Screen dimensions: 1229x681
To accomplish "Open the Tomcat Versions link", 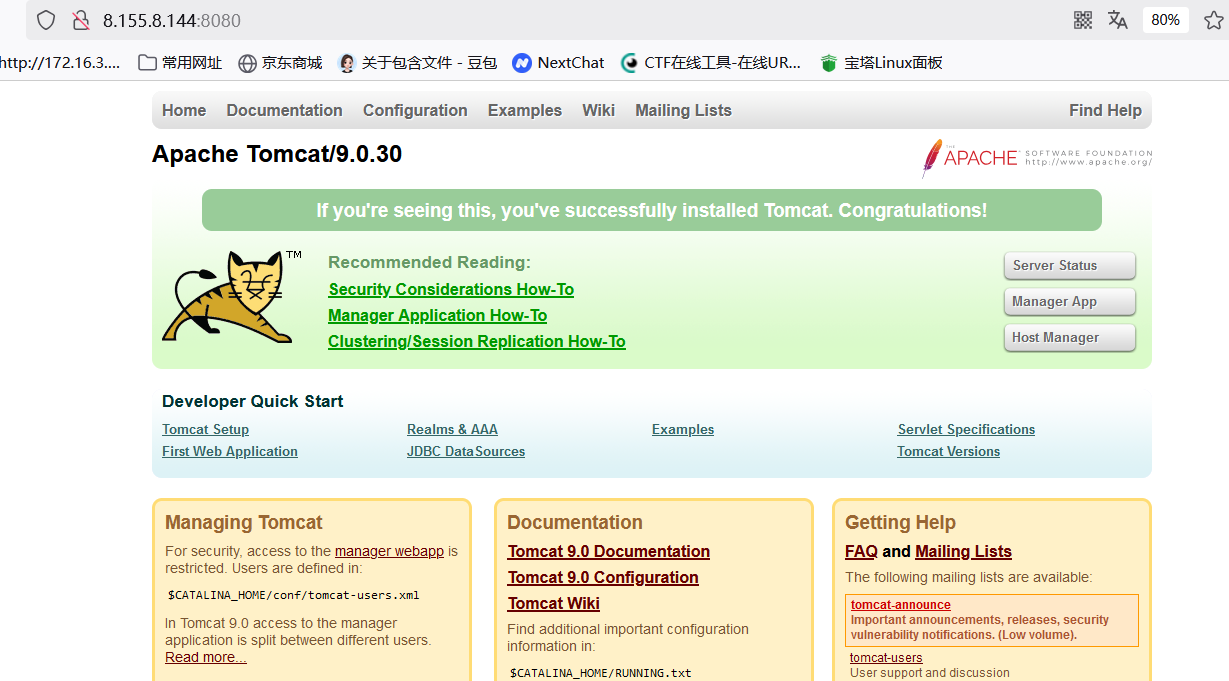I will (x=948, y=452).
